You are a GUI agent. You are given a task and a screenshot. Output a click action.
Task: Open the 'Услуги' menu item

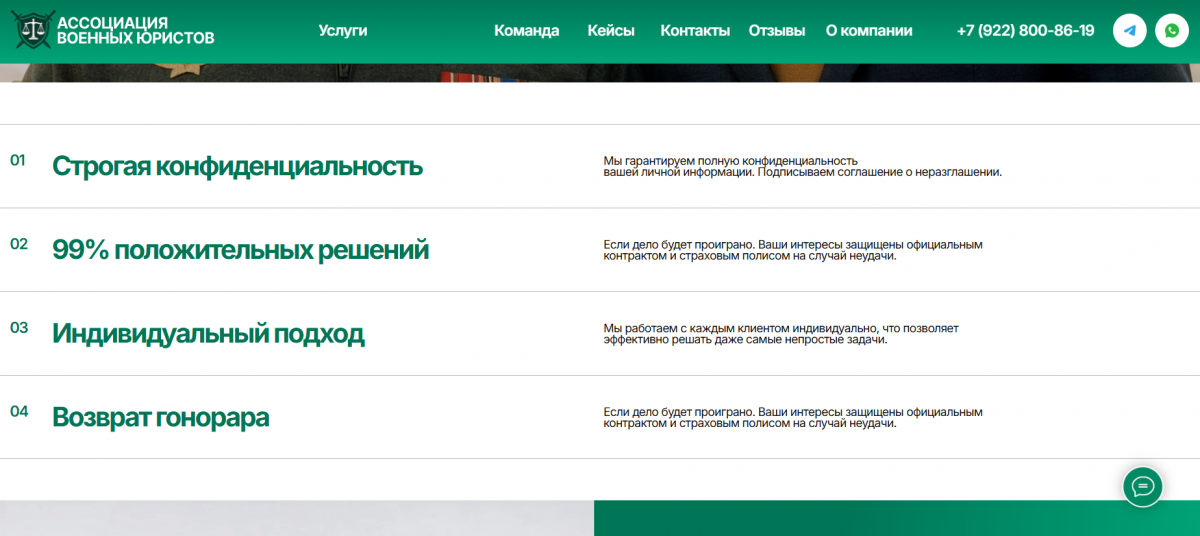tap(343, 31)
